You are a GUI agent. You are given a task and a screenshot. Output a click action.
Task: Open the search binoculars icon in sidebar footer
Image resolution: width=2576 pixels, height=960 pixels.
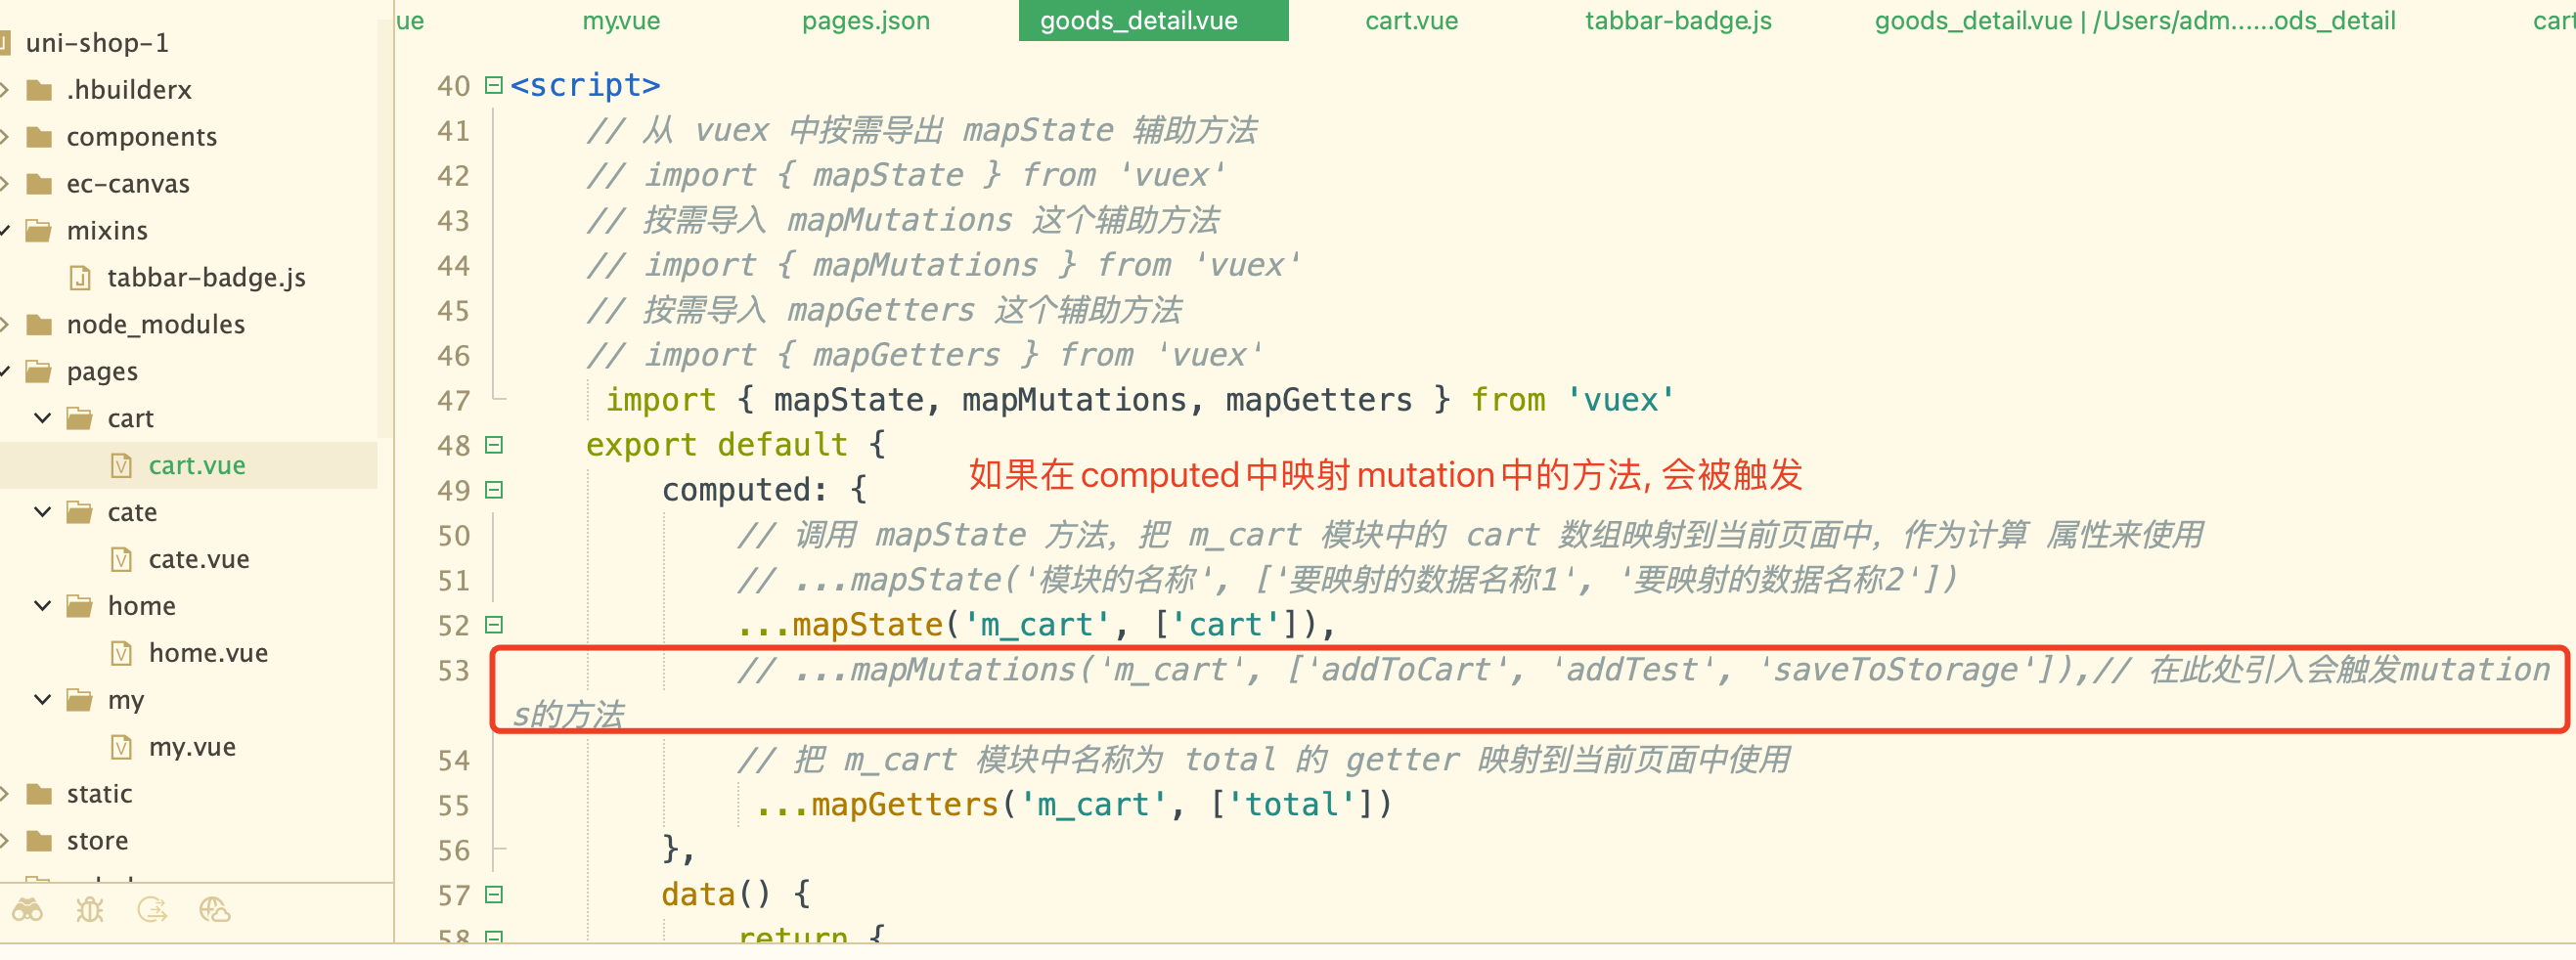click(x=27, y=909)
